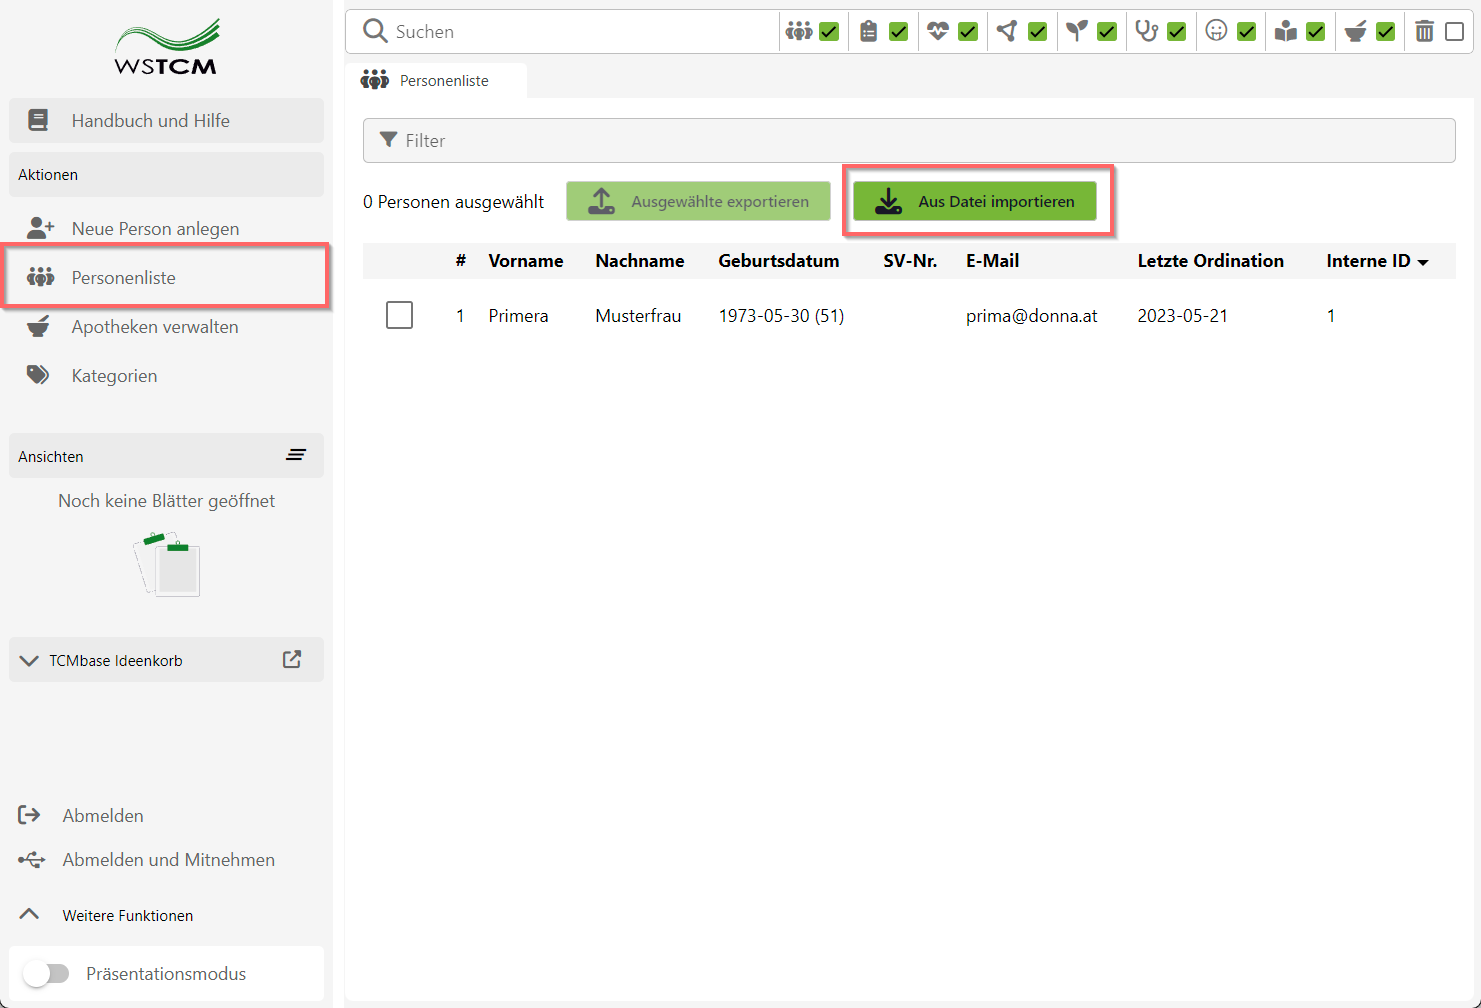Select Neue Person anlegen

point(155,229)
